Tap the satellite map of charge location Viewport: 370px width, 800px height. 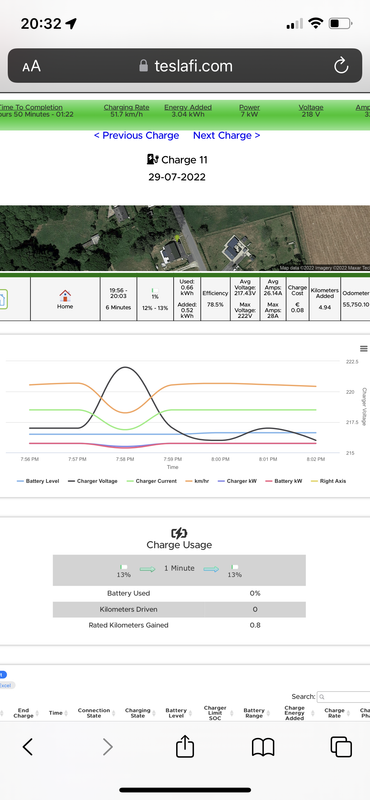click(x=185, y=238)
